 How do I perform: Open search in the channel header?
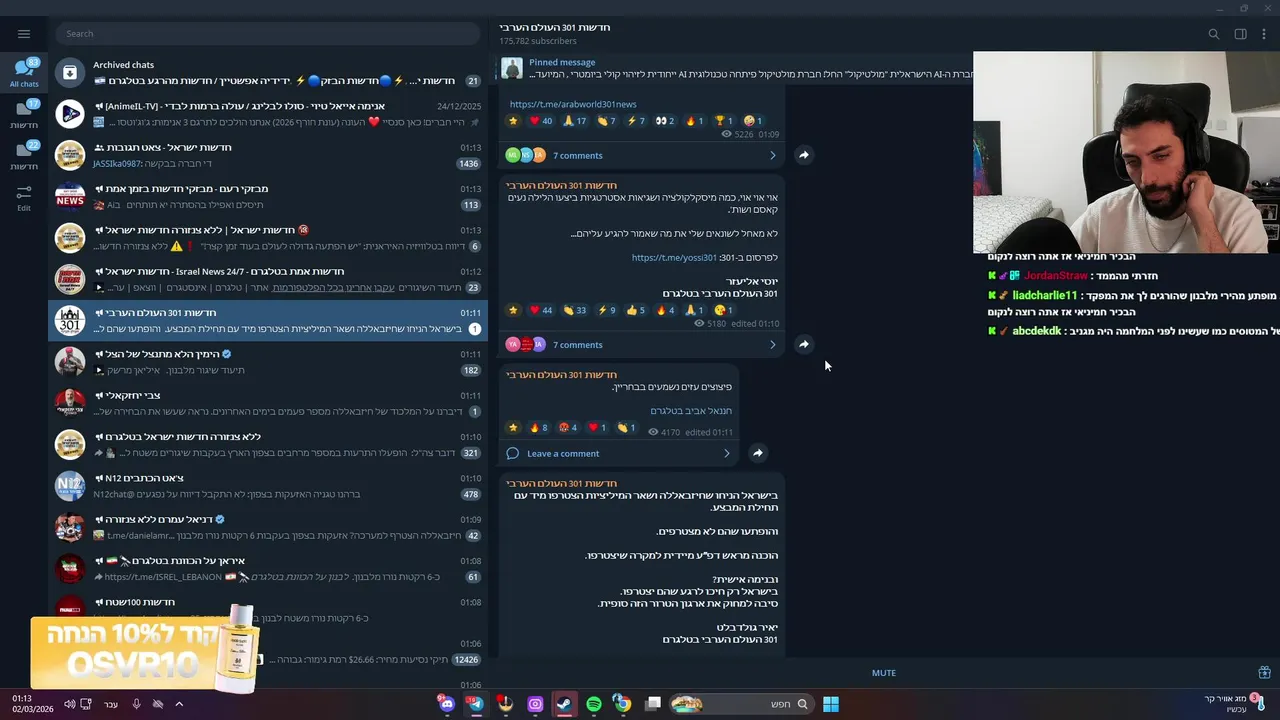(1214, 34)
